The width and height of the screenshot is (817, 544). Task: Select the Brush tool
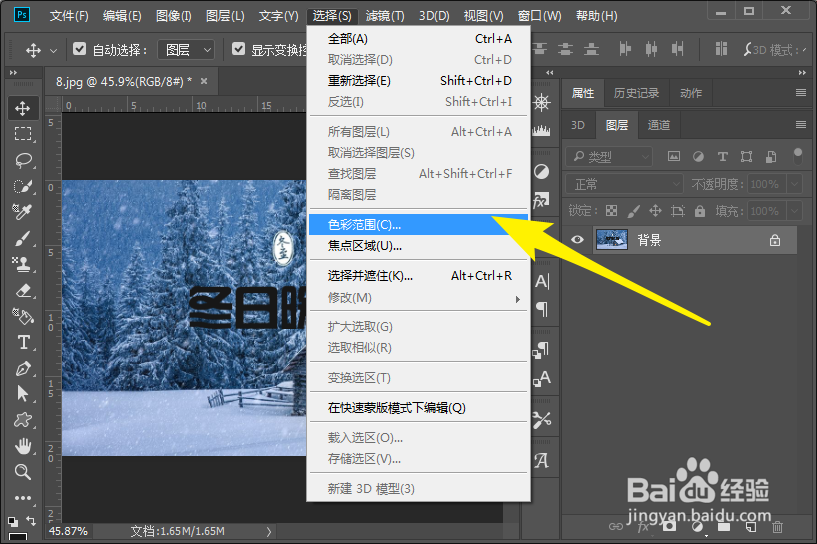click(x=22, y=238)
